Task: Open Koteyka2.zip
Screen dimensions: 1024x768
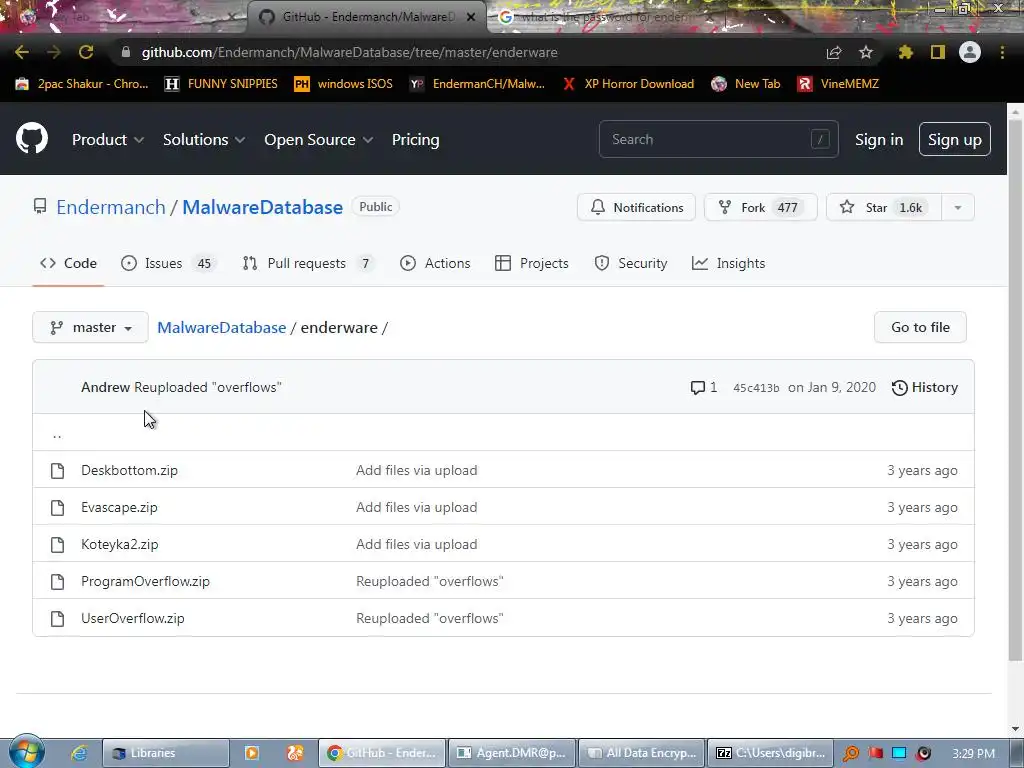Action: tap(120, 545)
